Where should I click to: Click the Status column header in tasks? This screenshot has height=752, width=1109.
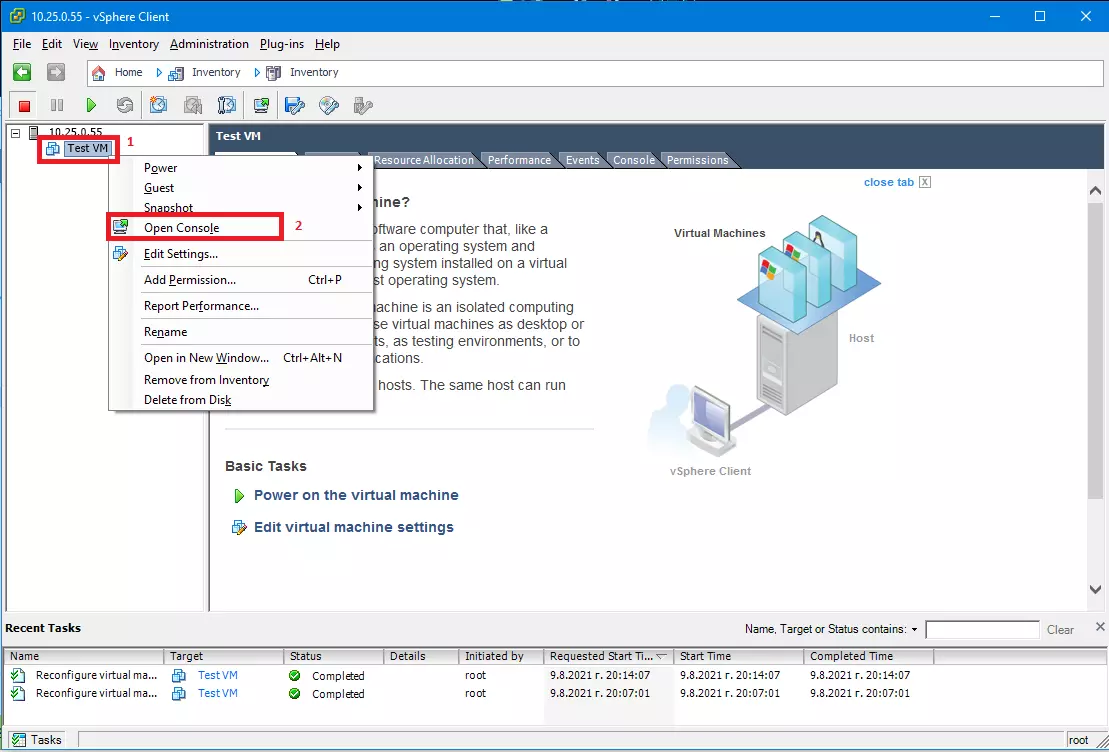(333, 656)
